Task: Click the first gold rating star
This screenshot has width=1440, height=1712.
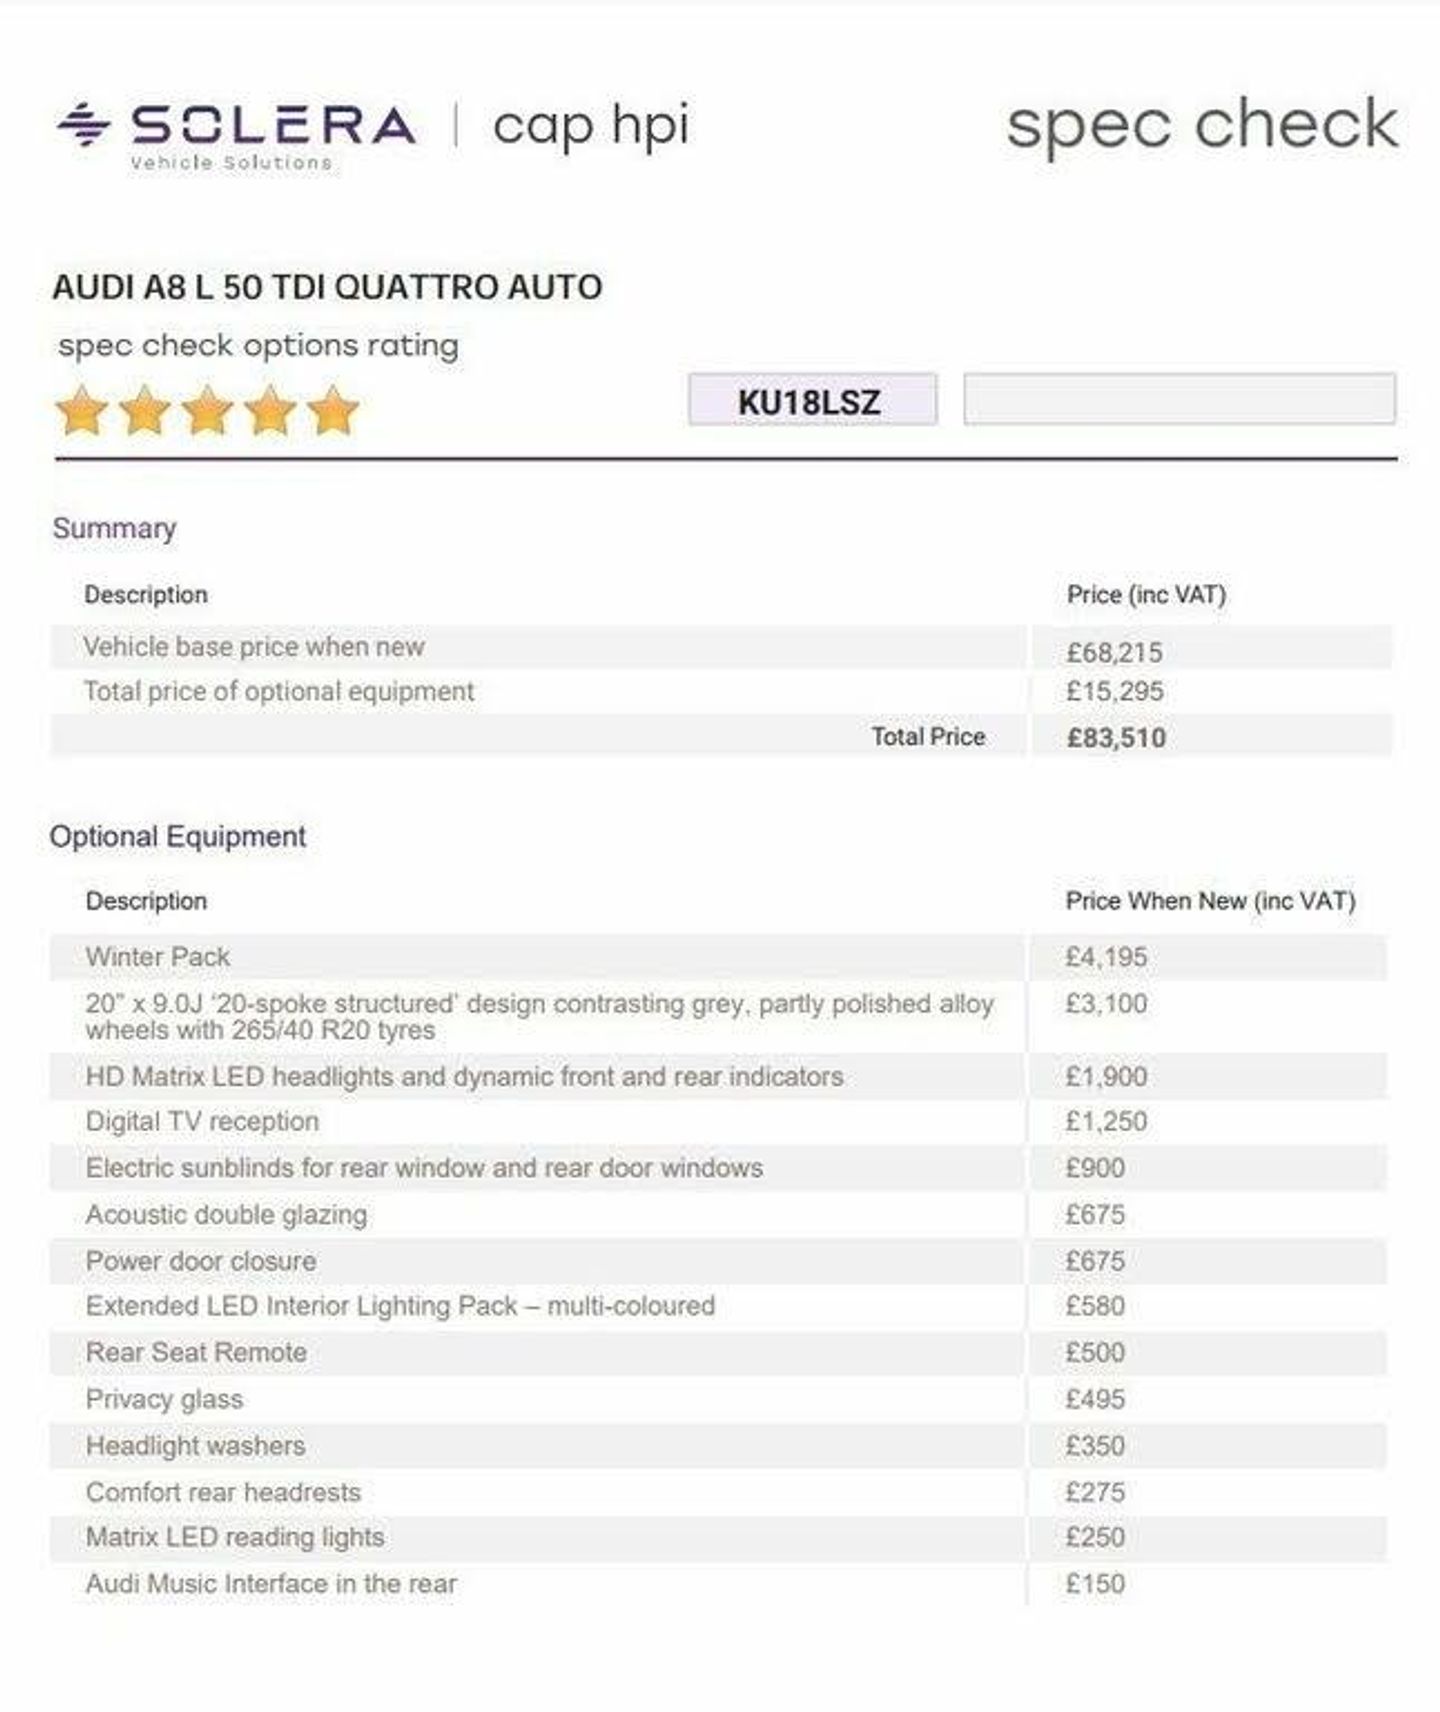Action: click(x=82, y=411)
